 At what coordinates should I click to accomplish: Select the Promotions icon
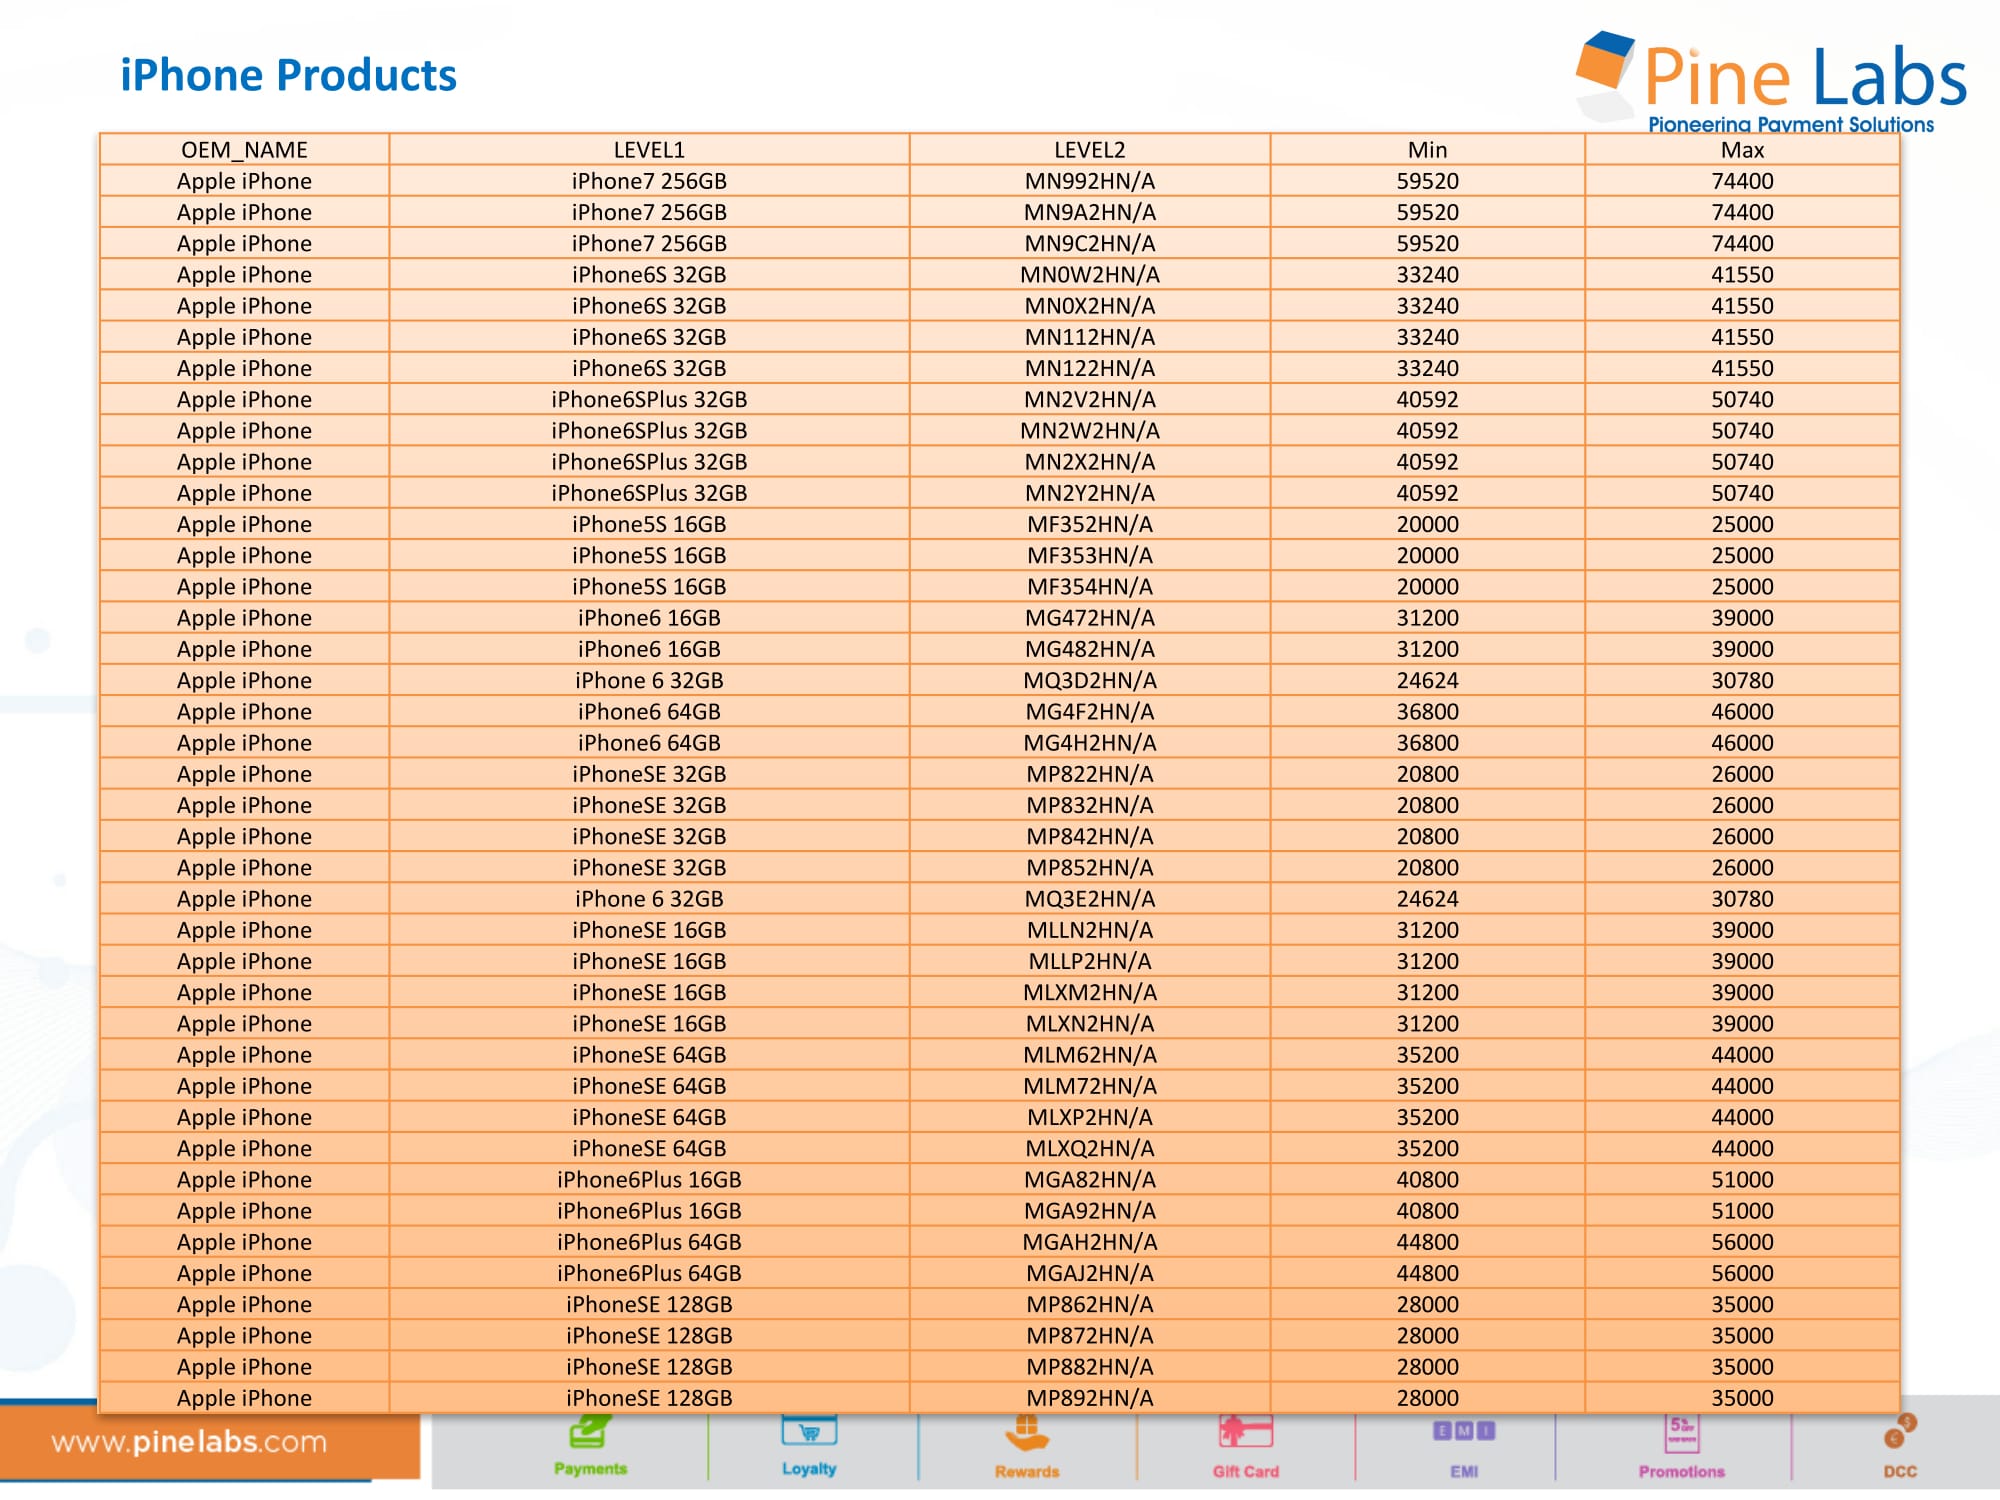pyautogui.click(x=1681, y=1434)
